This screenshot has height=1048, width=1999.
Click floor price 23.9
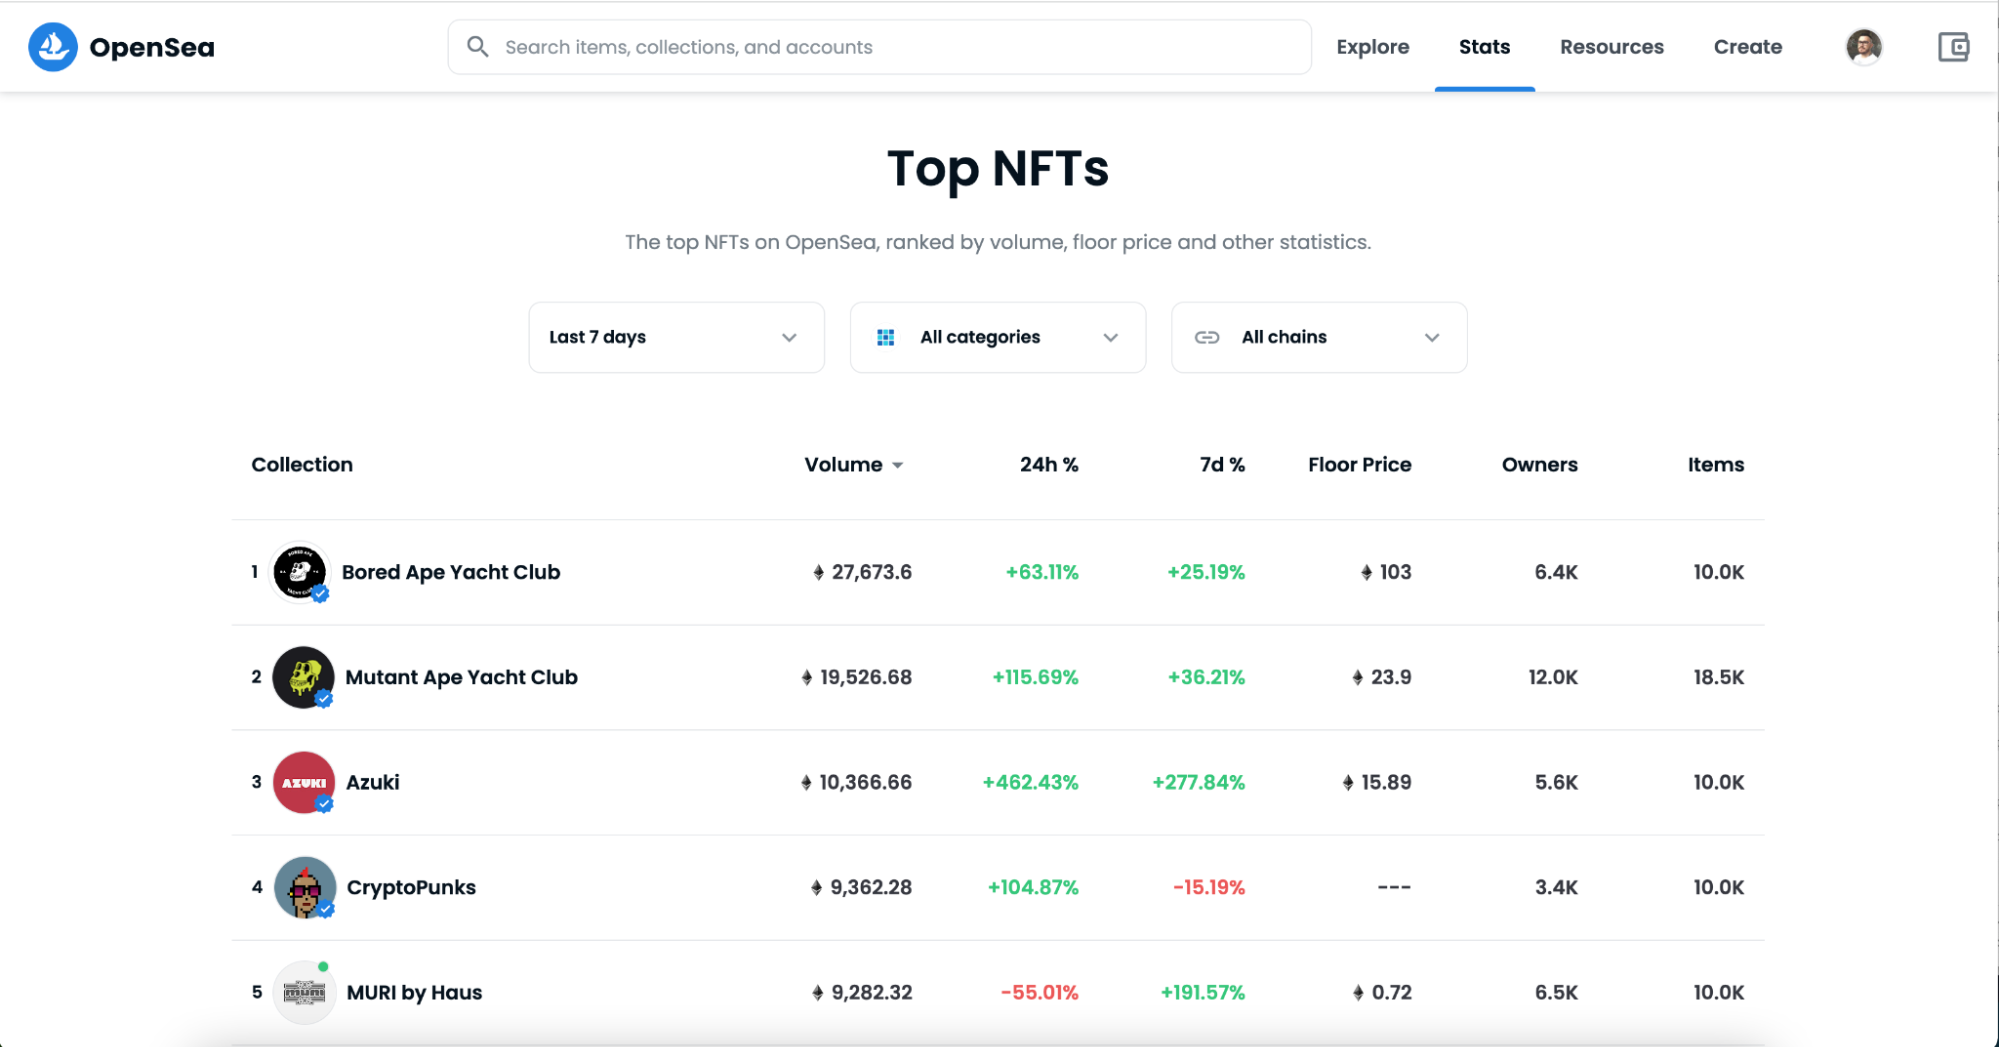click(1391, 677)
